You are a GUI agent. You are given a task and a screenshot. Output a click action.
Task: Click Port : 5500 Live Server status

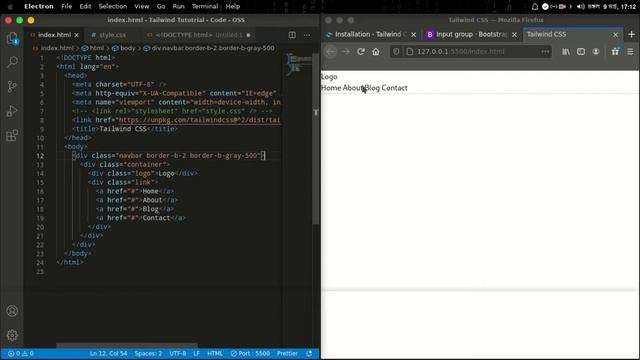tap(250, 353)
